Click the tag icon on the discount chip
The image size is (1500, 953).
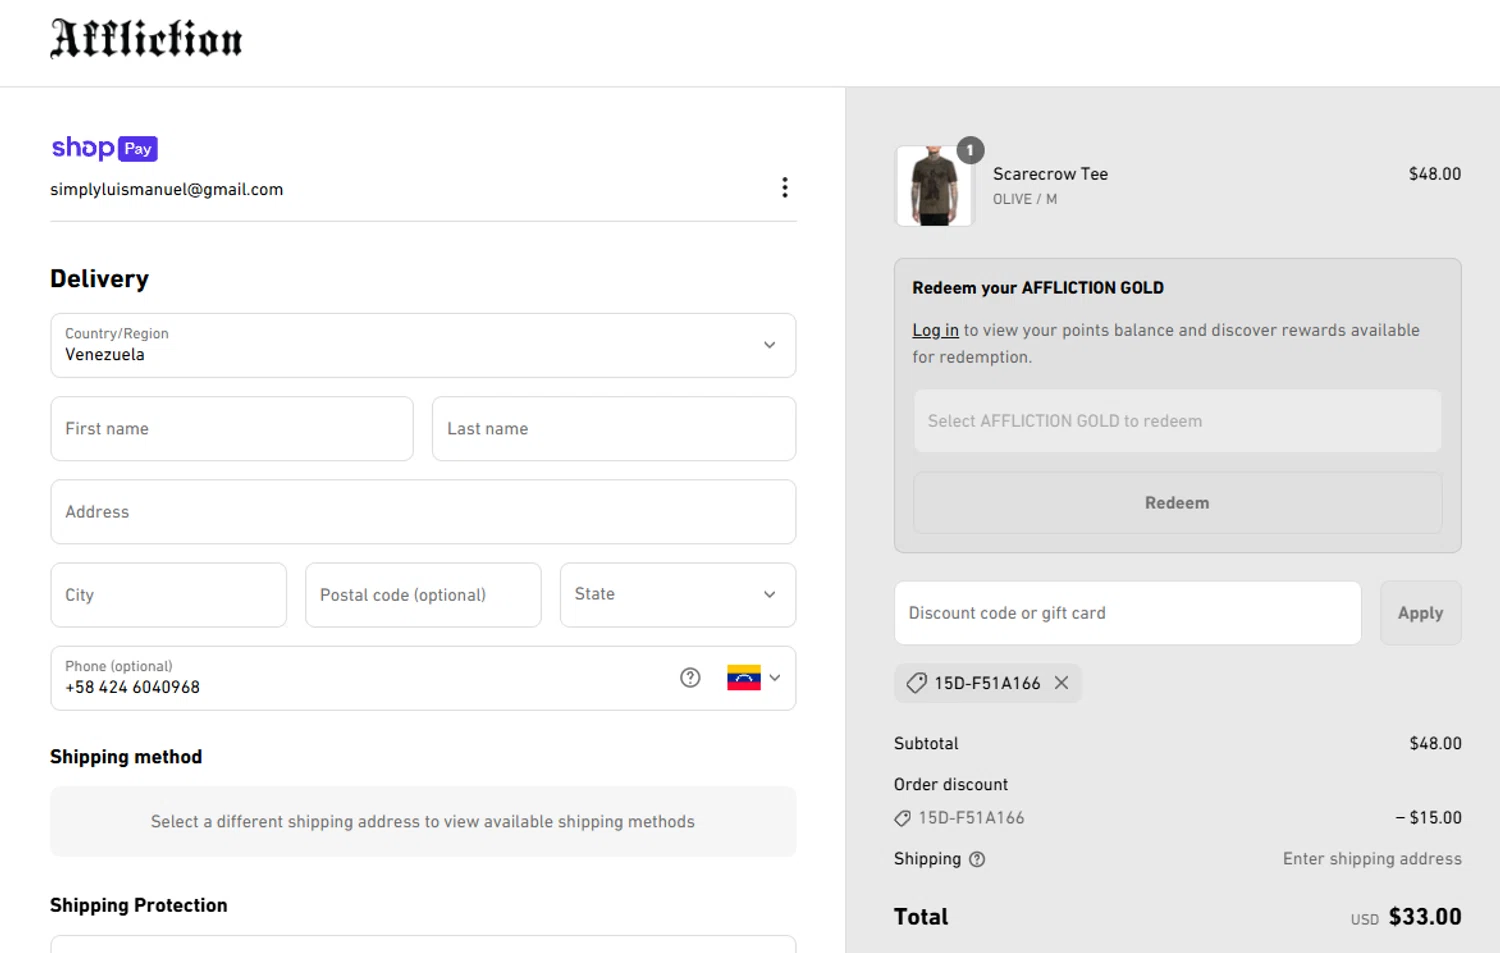click(x=916, y=683)
